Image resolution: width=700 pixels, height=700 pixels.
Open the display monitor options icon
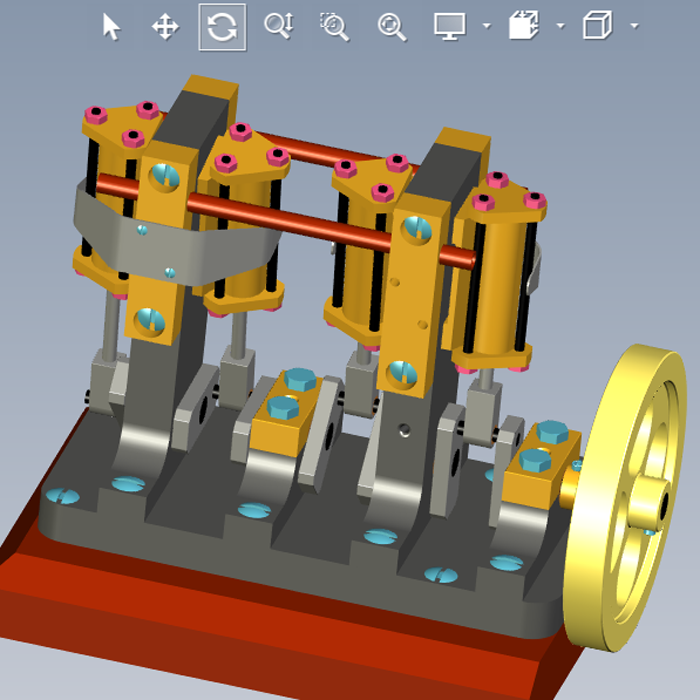click(x=450, y=26)
